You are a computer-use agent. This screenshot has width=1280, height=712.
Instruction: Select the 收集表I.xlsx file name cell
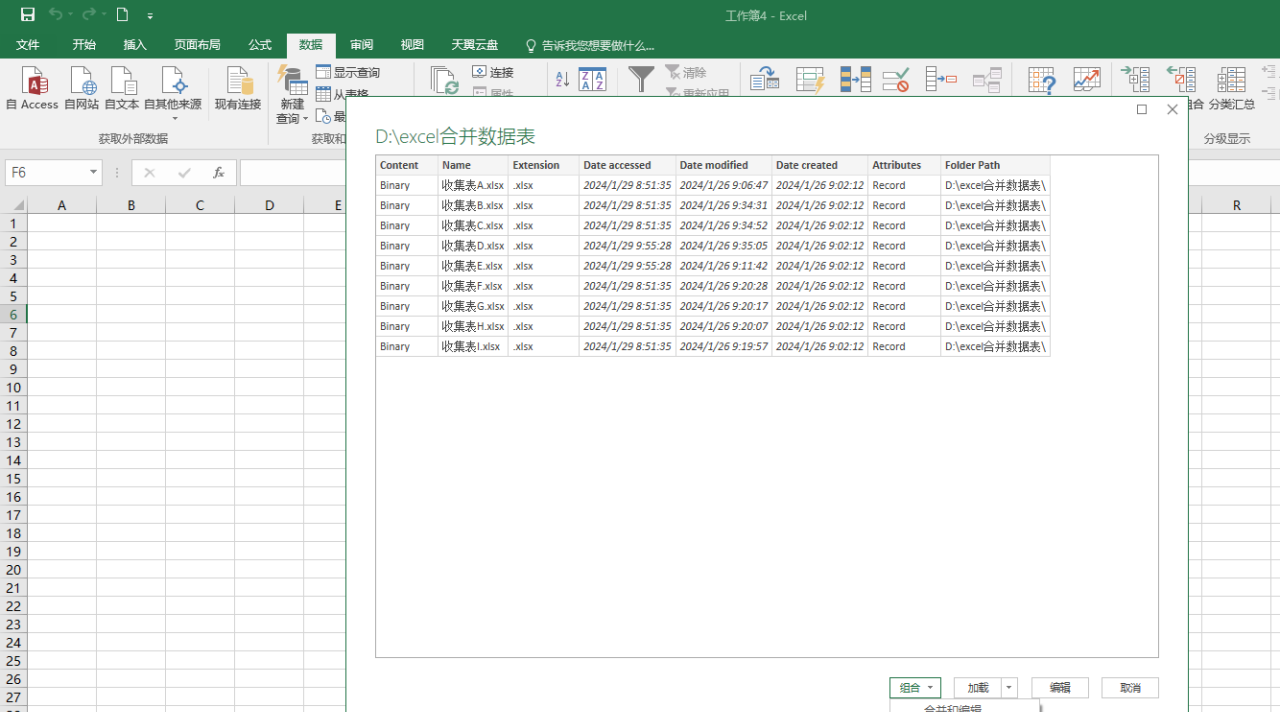(473, 346)
